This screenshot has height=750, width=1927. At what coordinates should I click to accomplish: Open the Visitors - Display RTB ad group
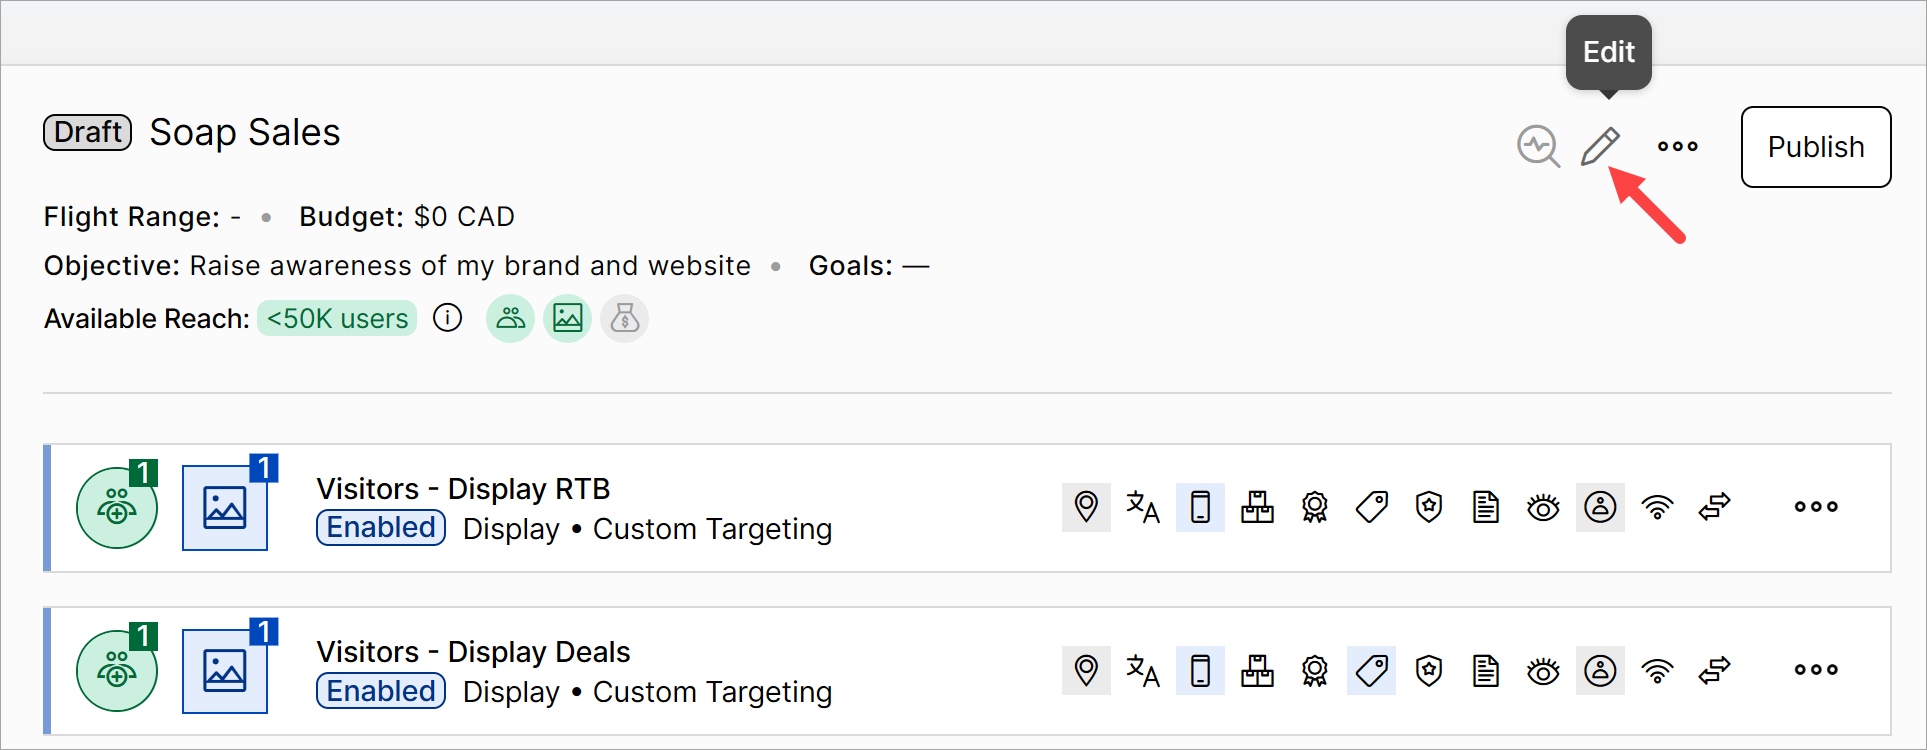(463, 489)
